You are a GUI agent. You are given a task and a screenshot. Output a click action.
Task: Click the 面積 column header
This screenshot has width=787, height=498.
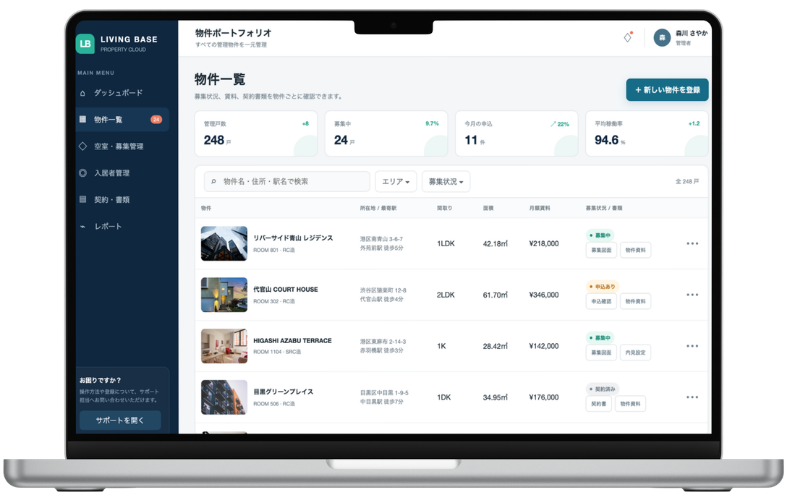[488, 208]
